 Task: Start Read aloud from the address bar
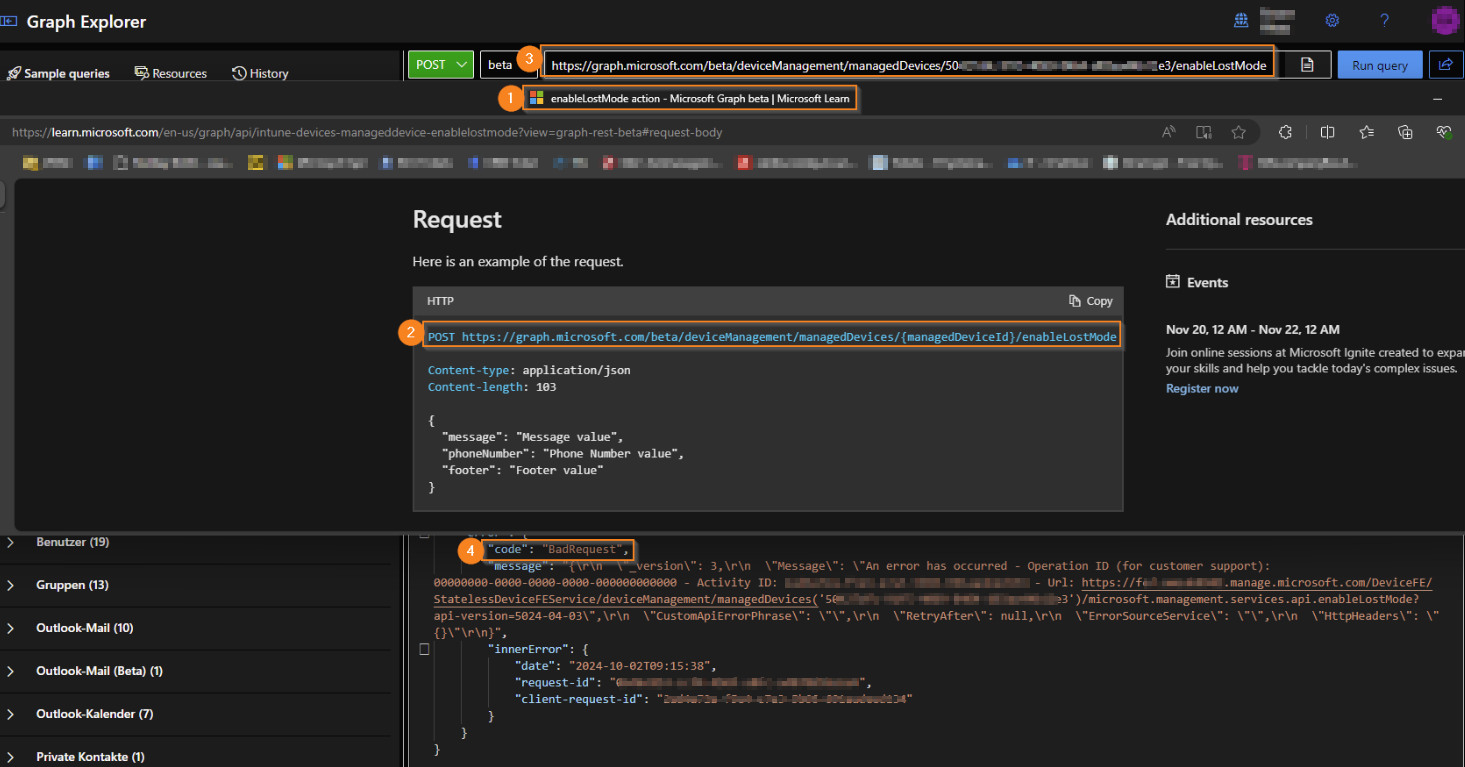pos(1169,131)
